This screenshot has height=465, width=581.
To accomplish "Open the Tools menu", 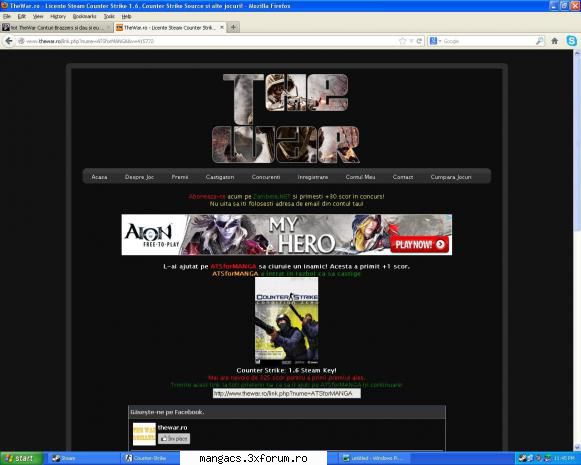I will coord(109,16).
